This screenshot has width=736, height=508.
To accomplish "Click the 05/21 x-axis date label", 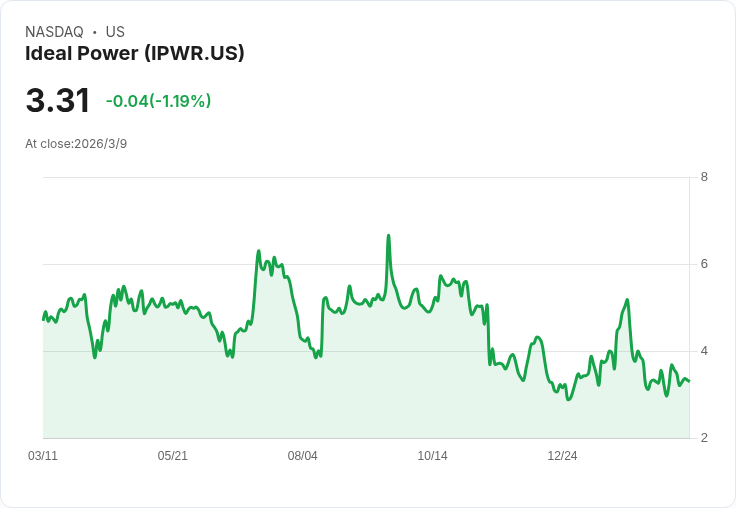I will click(172, 455).
